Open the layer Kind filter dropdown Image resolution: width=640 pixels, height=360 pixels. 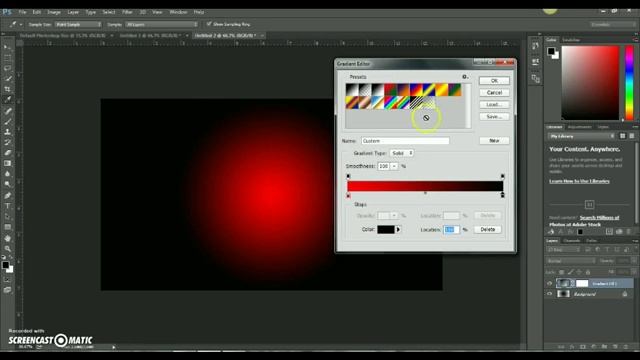(x=563, y=249)
